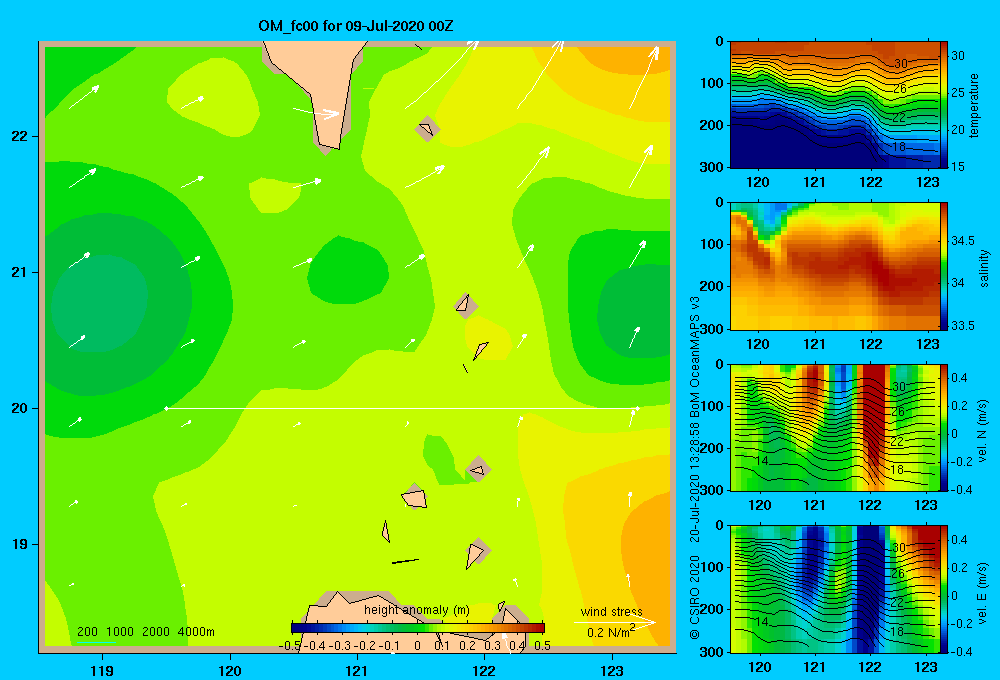Open the vel. N velocity section panel
Screen dimensions: 1000x680
coord(834,427)
